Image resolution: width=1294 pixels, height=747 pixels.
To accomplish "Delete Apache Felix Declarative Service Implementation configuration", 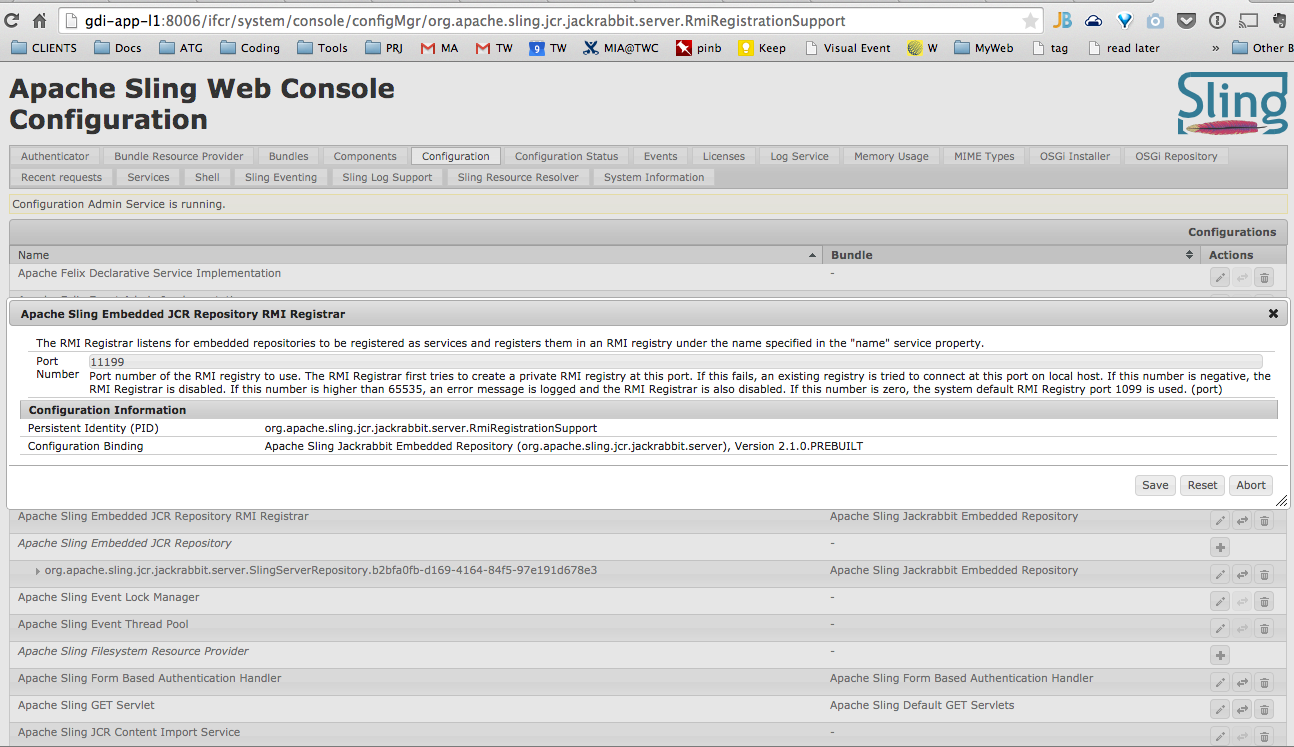I will (x=1264, y=278).
